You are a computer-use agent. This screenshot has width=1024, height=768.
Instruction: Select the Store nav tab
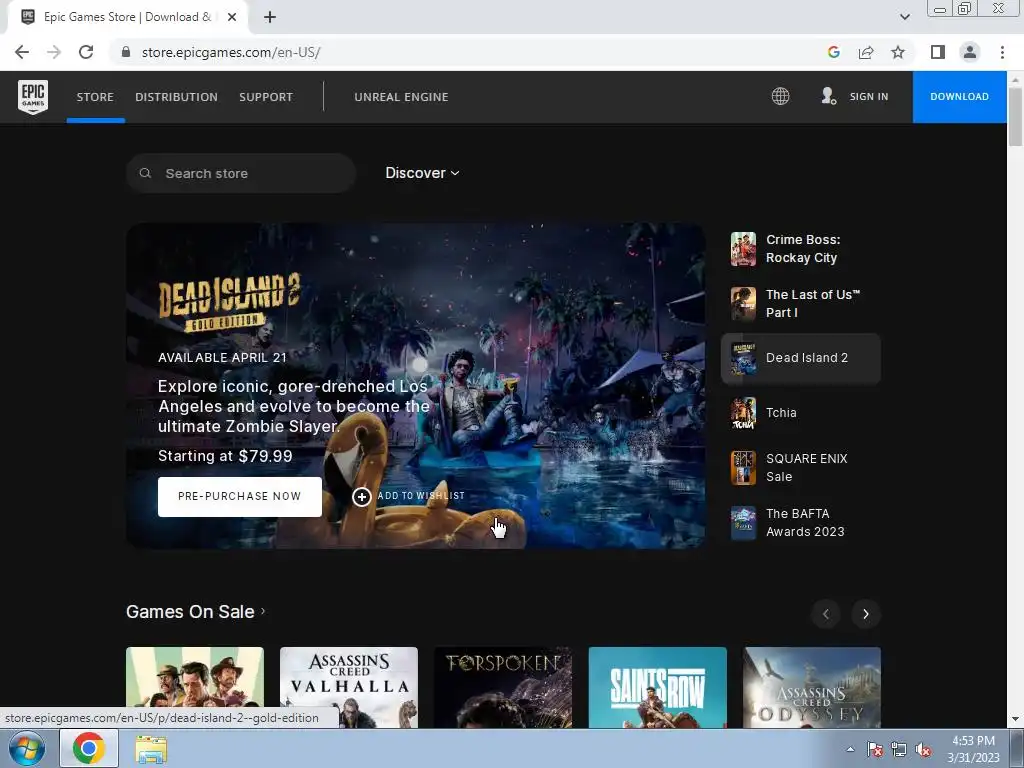[95, 97]
